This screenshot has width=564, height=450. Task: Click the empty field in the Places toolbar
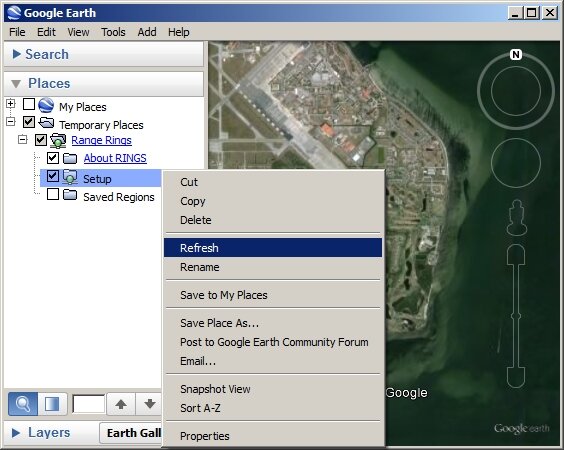pos(88,404)
